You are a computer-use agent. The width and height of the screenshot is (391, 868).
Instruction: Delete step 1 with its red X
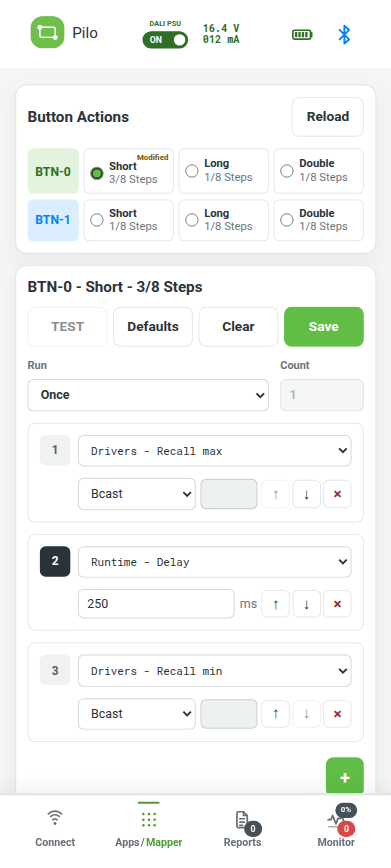tap(337, 494)
